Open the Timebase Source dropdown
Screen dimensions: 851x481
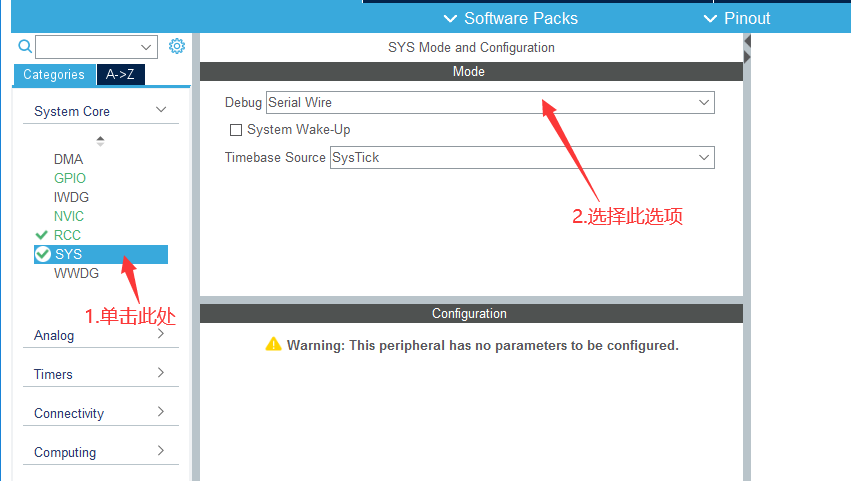[522, 157]
